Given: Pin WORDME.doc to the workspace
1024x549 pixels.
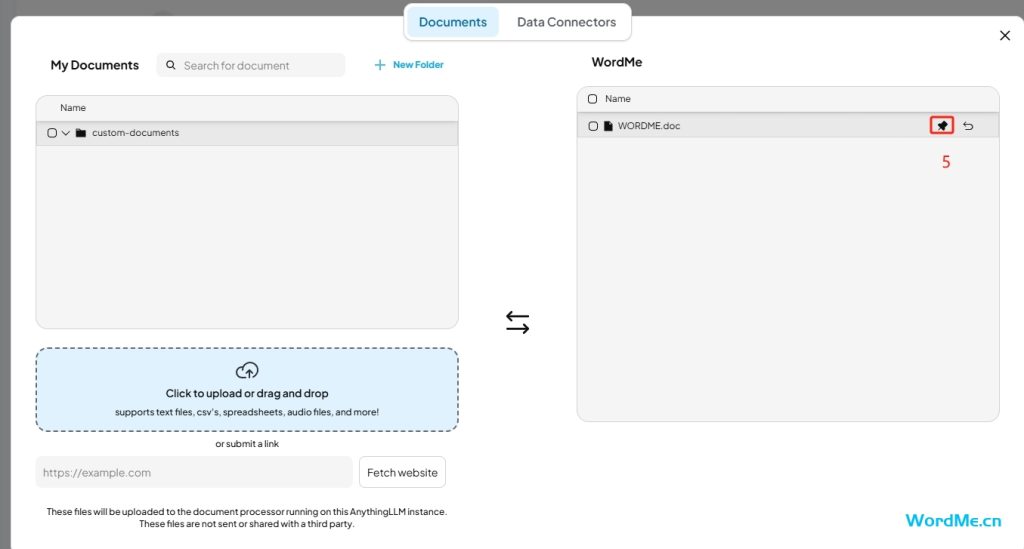Looking at the screenshot, I should [942, 125].
